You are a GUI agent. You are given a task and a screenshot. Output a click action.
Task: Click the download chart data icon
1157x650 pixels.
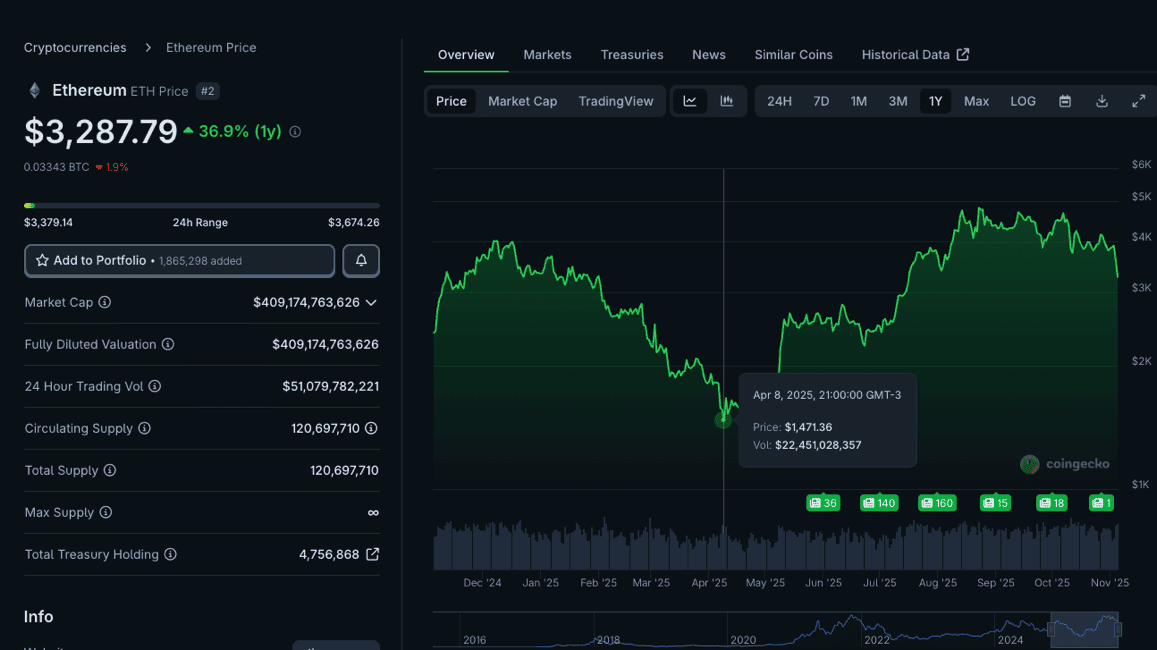(x=1102, y=101)
